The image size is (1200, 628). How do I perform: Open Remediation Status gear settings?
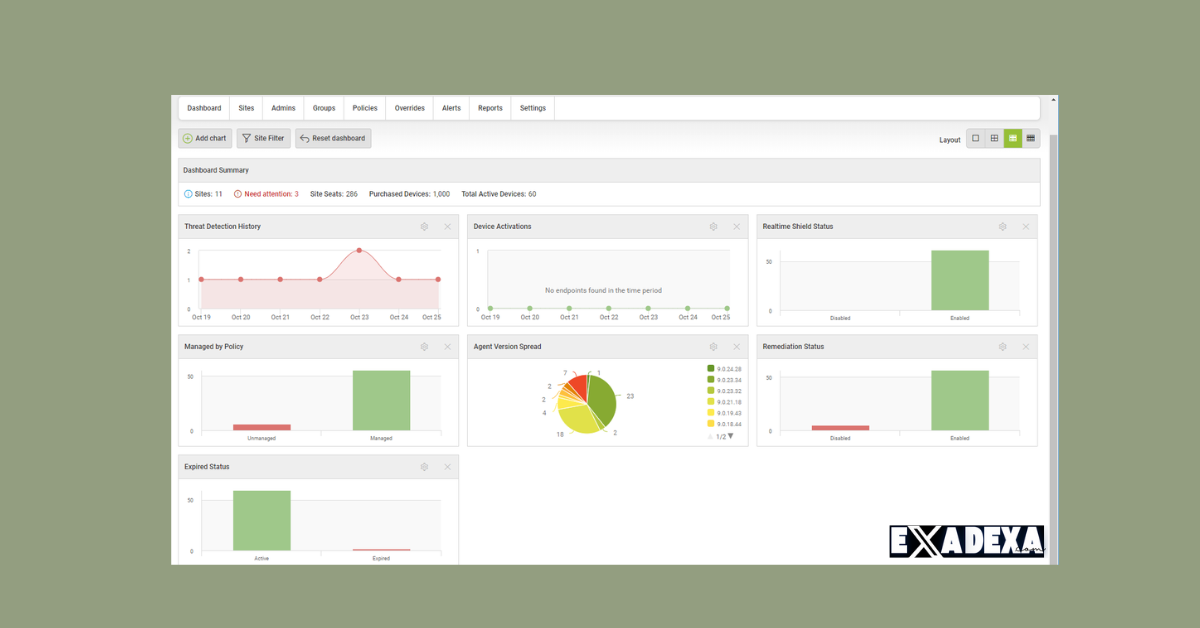(x=1002, y=347)
